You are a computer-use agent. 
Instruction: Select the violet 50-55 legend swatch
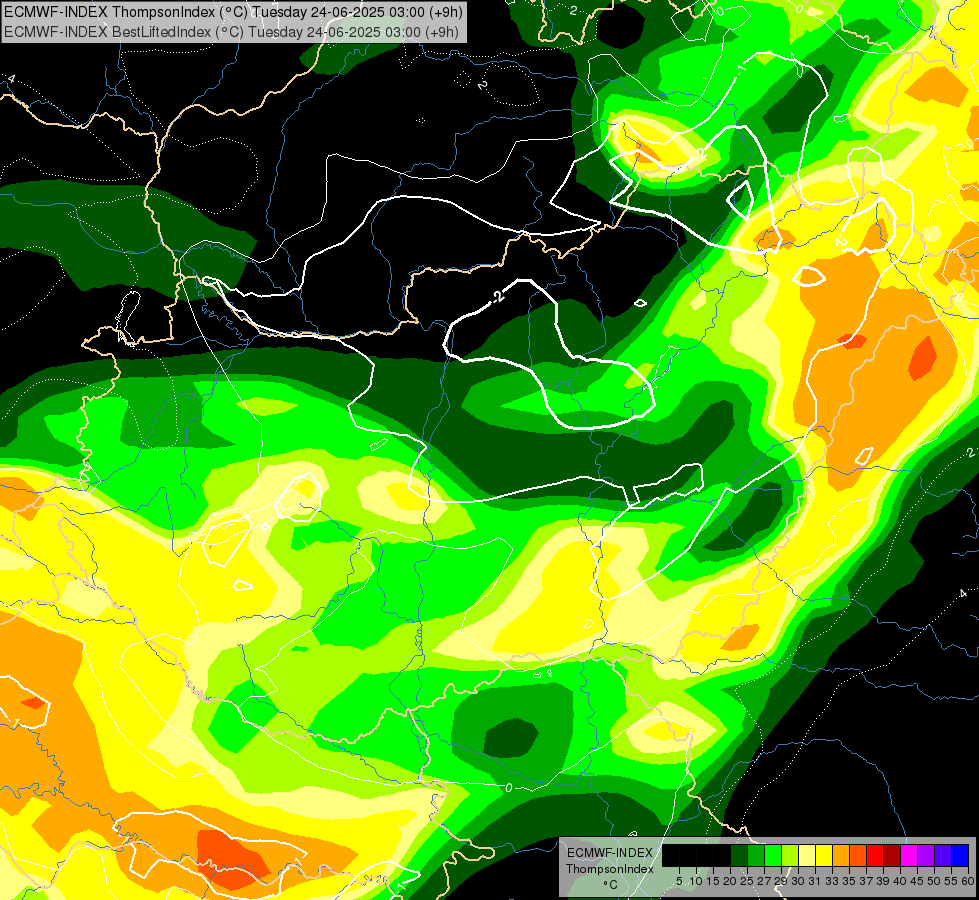(943, 855)
